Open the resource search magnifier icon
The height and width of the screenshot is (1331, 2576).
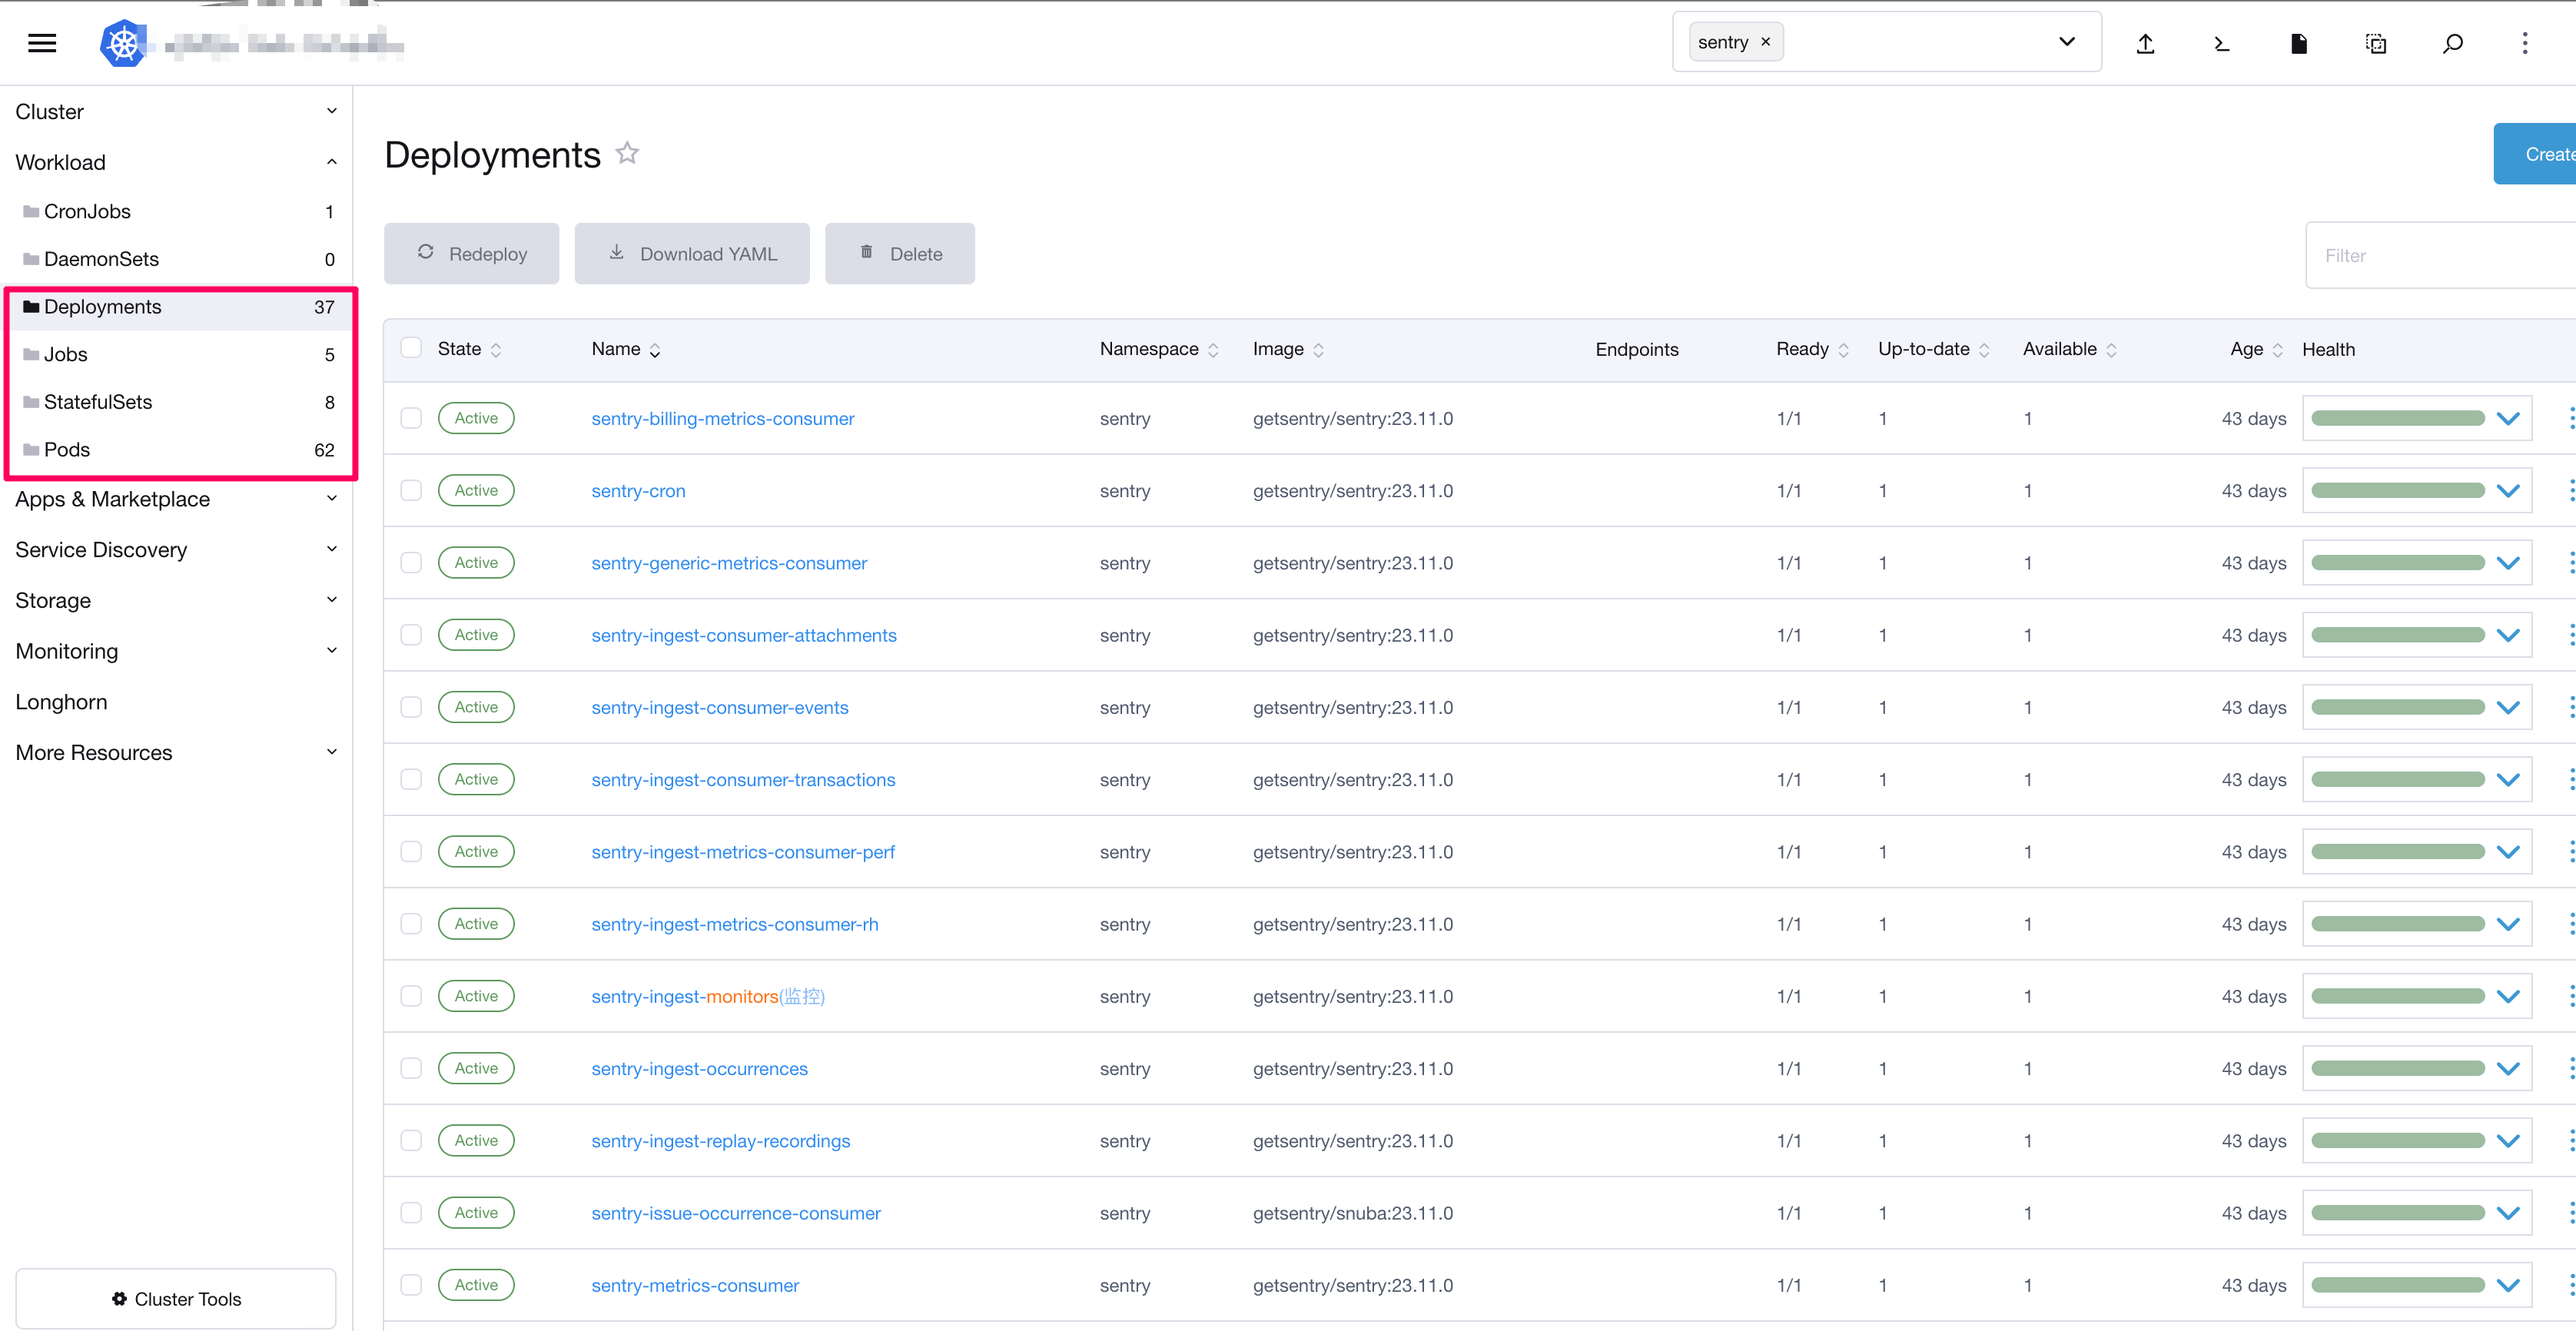[x=2452, y=43]
